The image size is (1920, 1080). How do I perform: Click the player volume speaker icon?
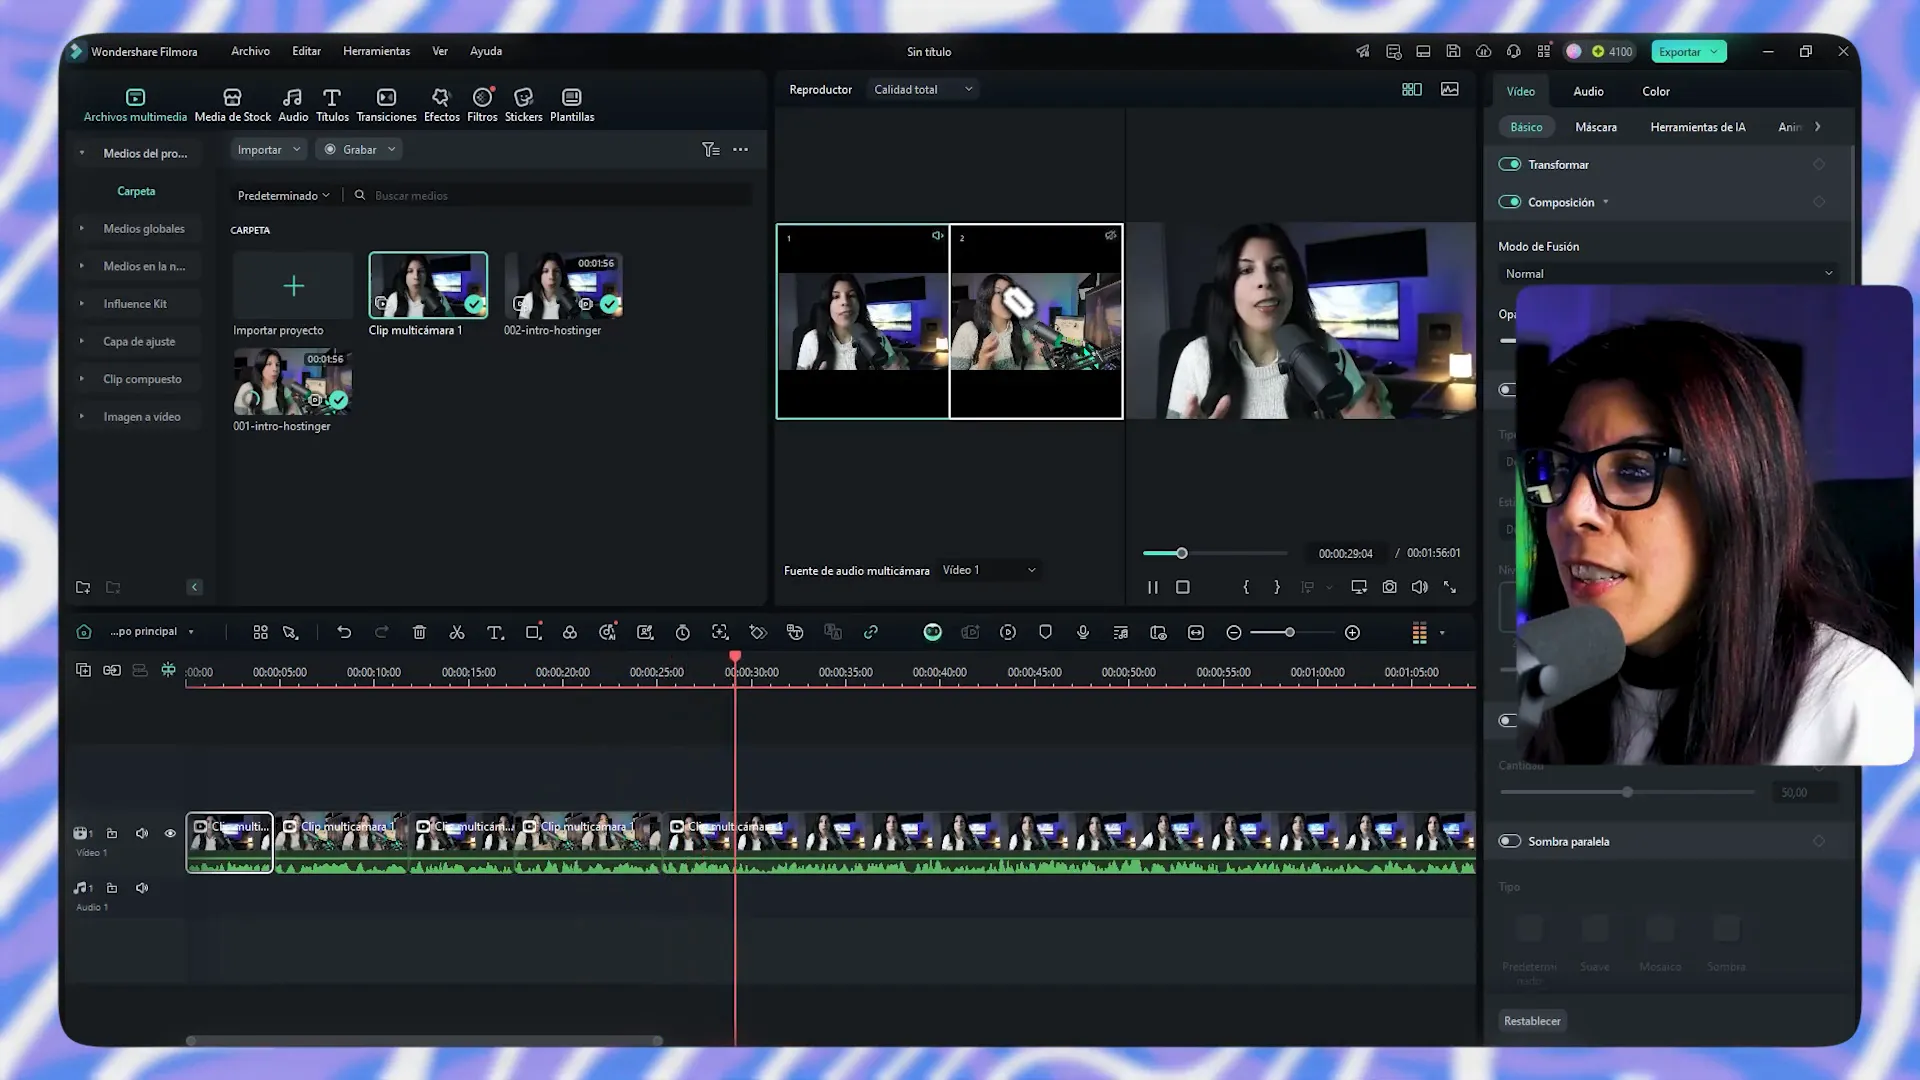(1419, 587)
